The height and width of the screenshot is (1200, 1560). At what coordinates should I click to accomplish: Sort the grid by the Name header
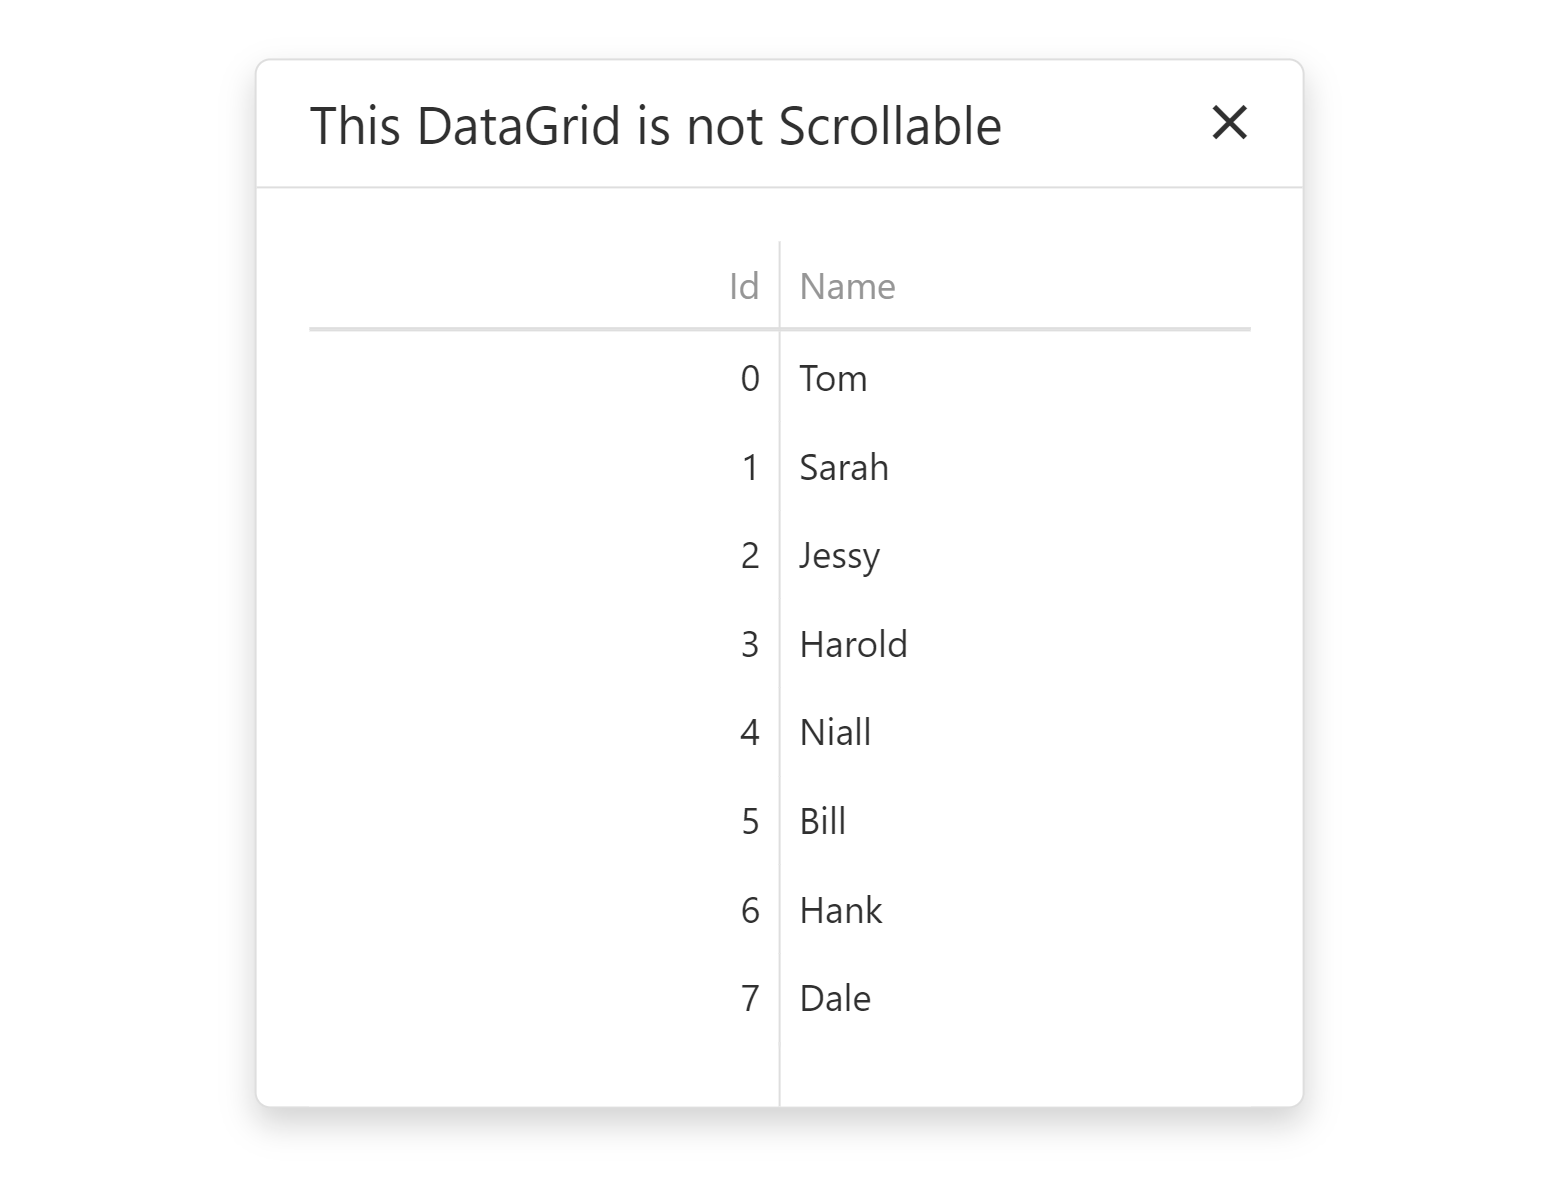click(x=847, y=286)
